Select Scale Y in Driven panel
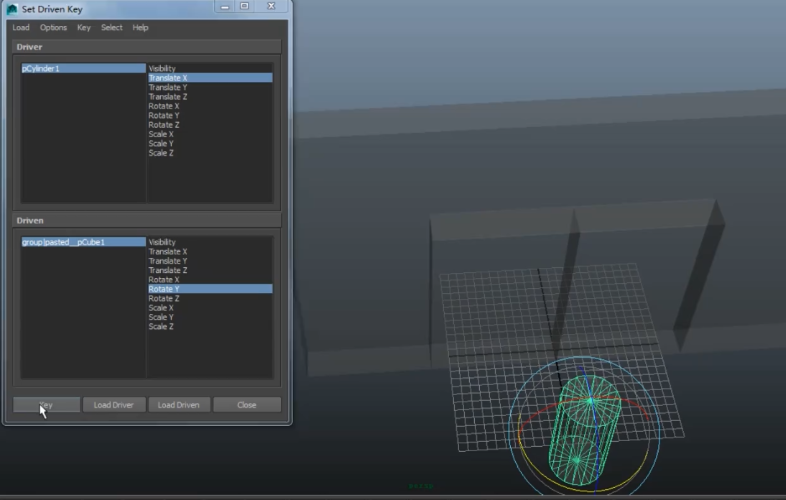This screenshot has width=786, height=500. [210, 317]
